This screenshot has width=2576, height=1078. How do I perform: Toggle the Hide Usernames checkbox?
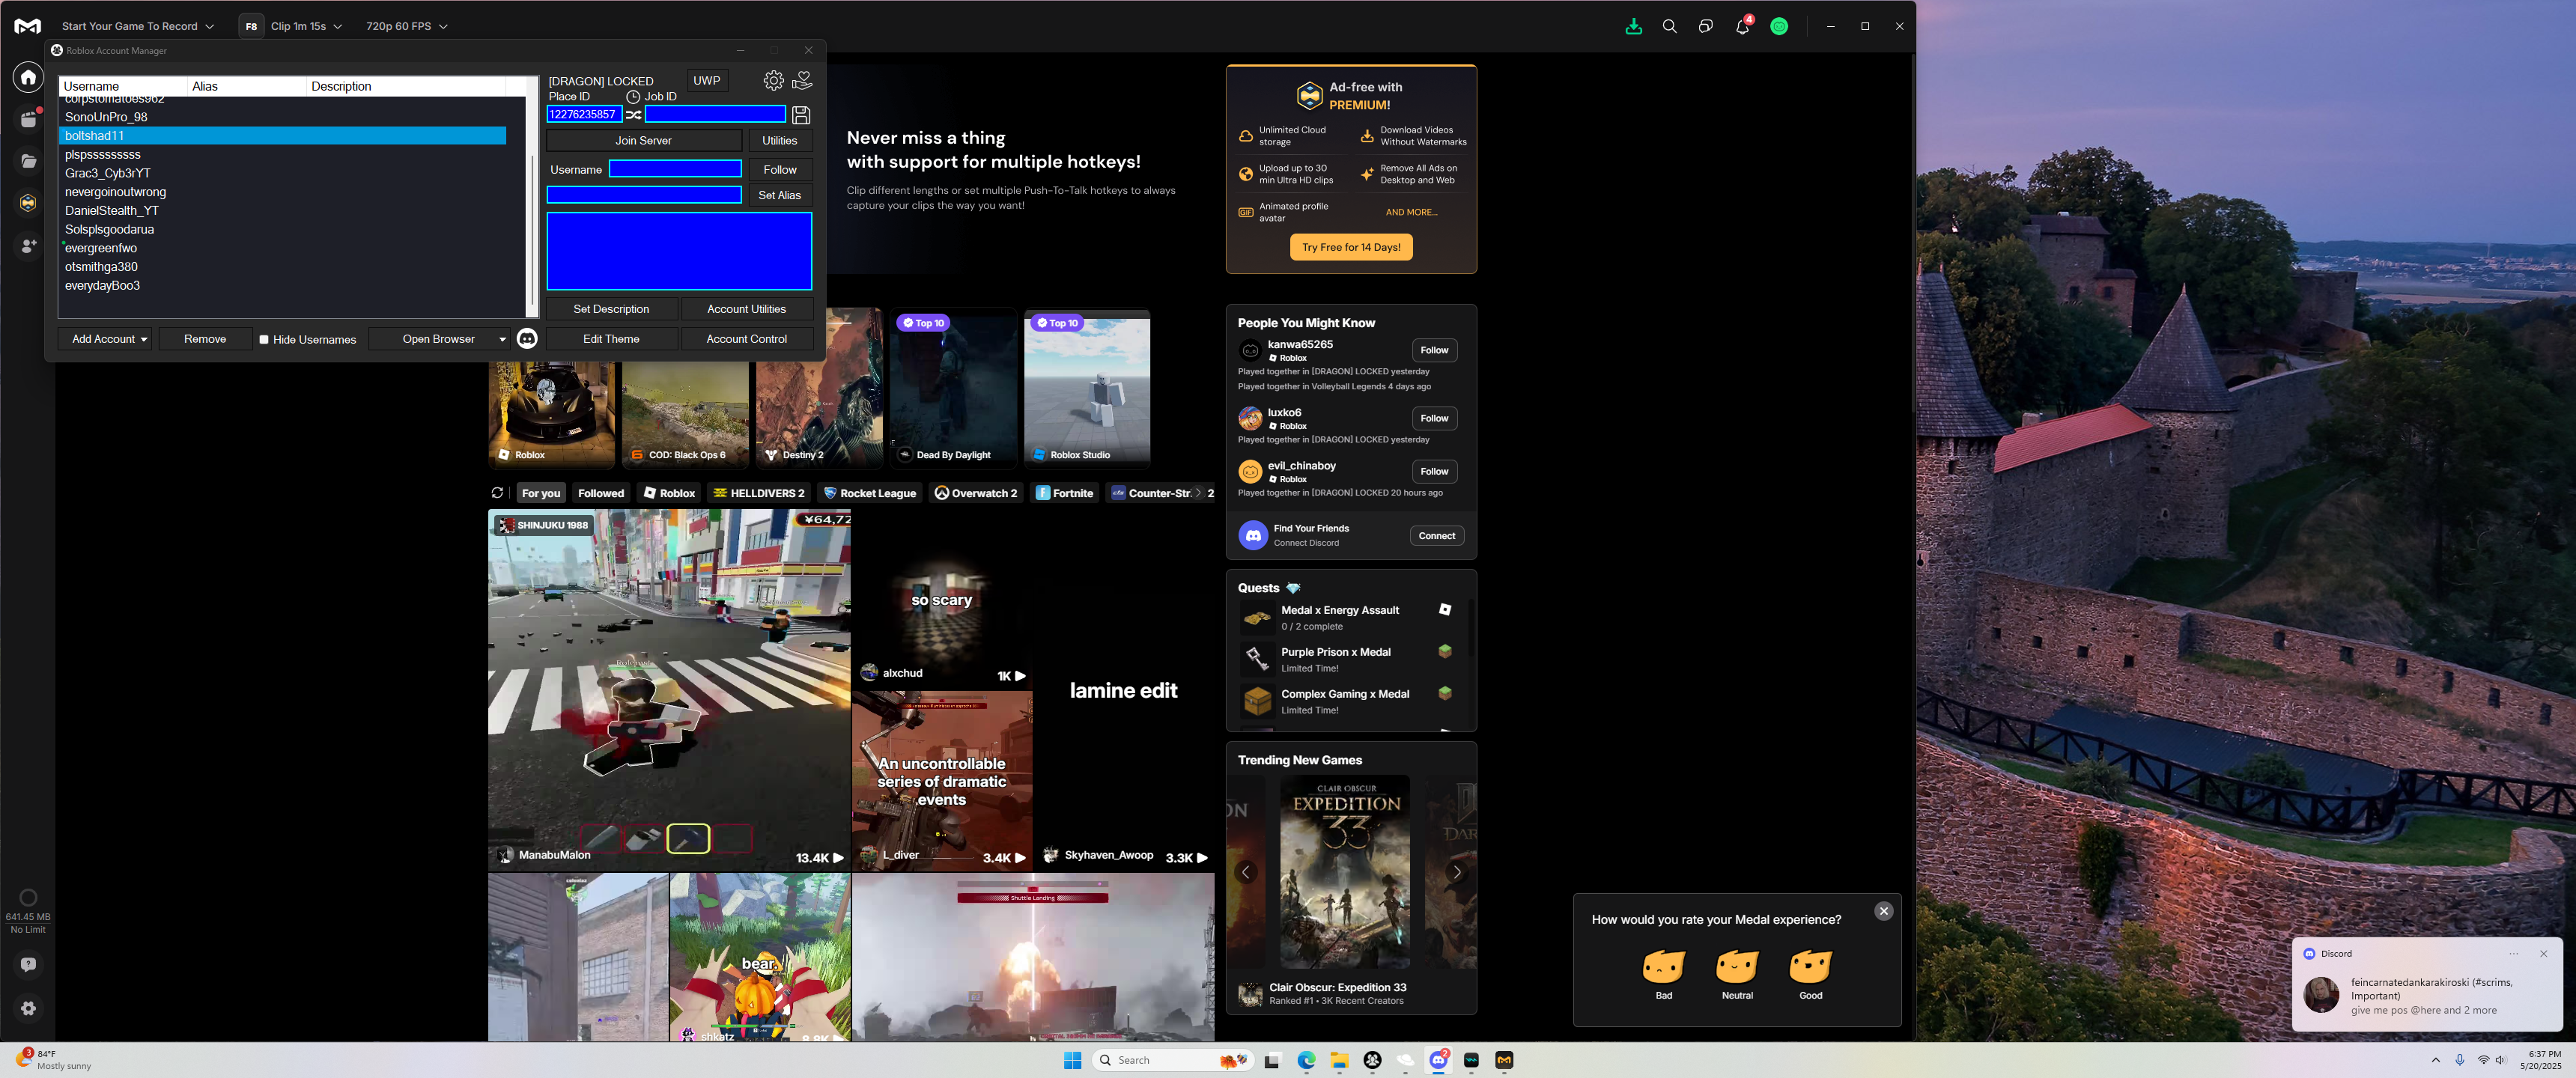264,340
